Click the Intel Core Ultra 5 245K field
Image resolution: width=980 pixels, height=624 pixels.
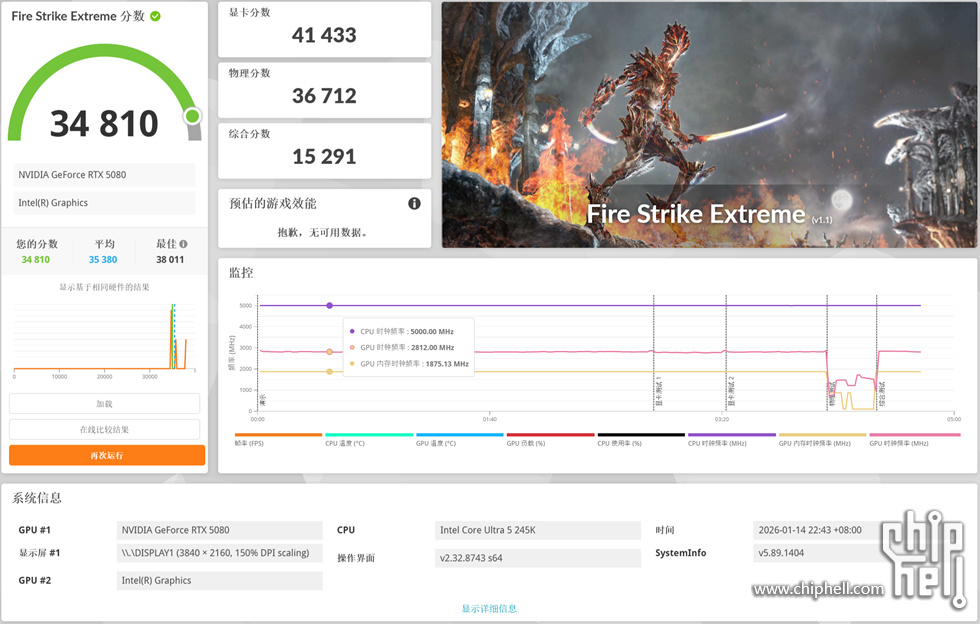(x=538, y=530)
